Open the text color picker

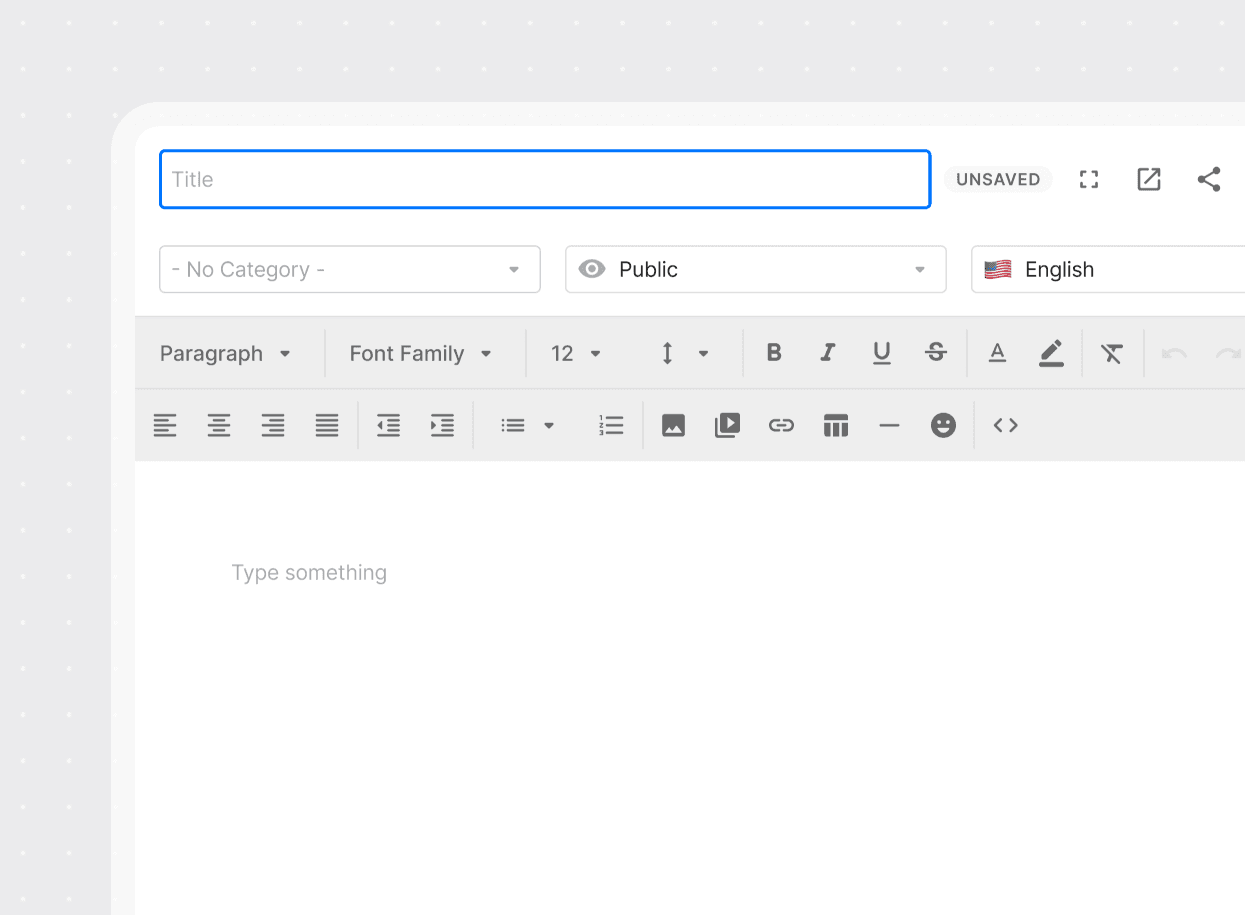[x=997, y=353]
